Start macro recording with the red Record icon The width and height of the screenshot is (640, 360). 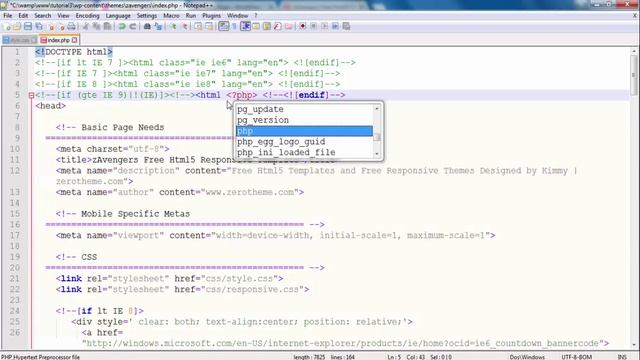tap(302, 27)
